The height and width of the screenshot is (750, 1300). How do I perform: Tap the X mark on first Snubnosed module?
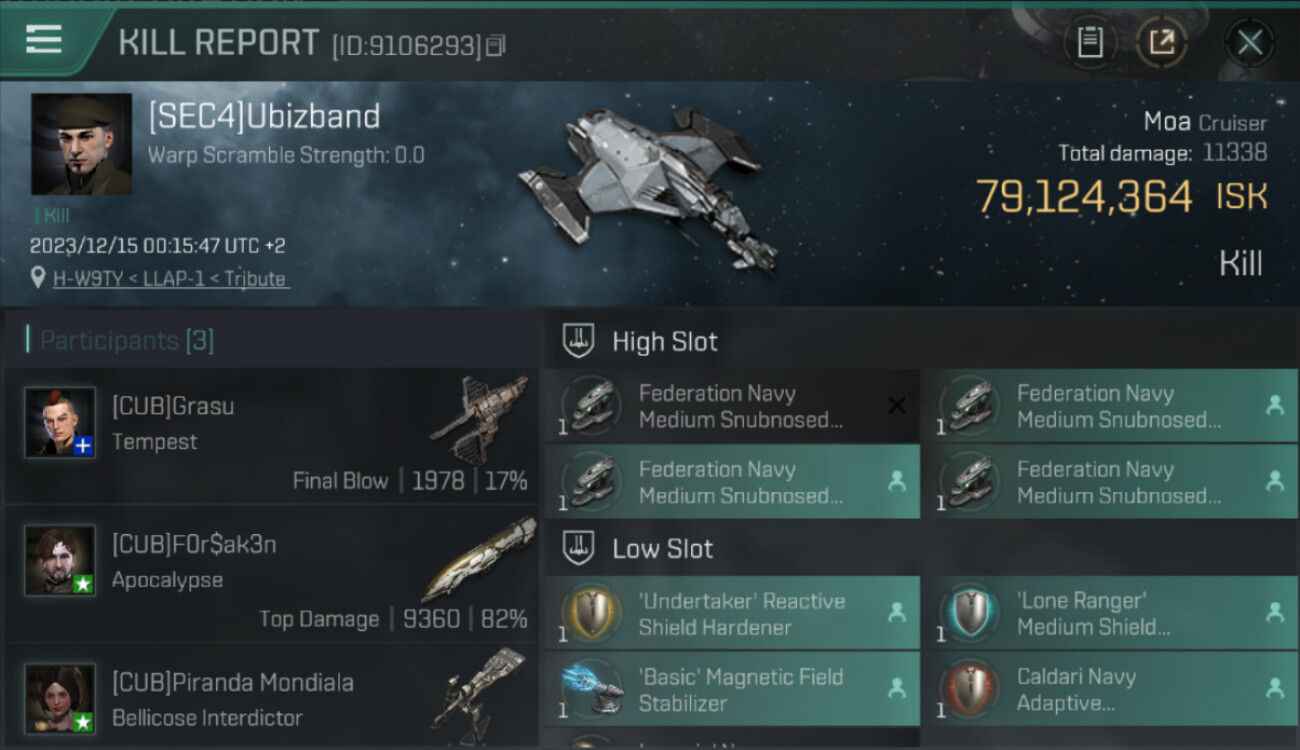[896, 405]
